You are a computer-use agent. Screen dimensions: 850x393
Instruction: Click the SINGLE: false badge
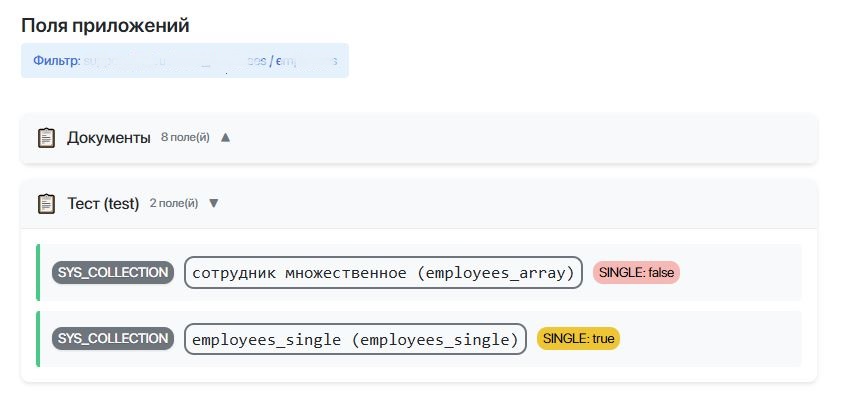pyautogui.click(x=636, y=273)
